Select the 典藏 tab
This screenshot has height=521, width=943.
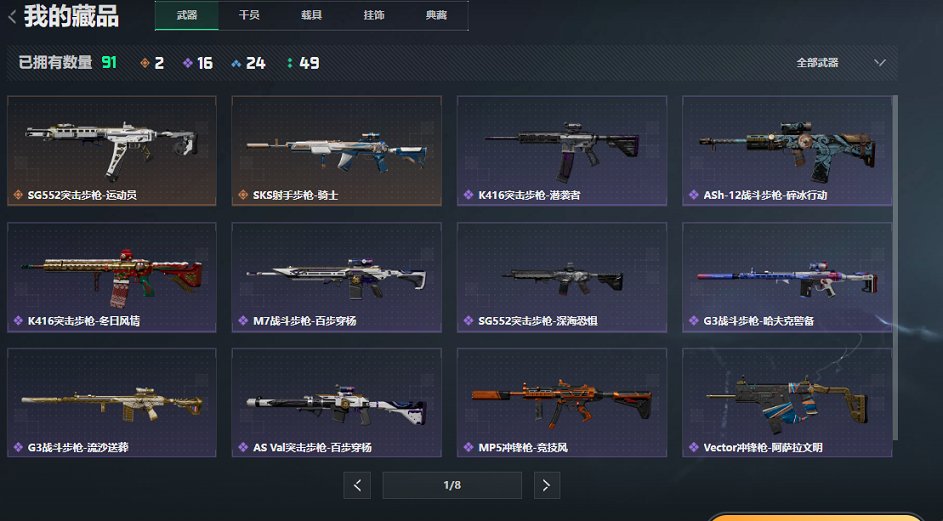[x=437, y=15]
